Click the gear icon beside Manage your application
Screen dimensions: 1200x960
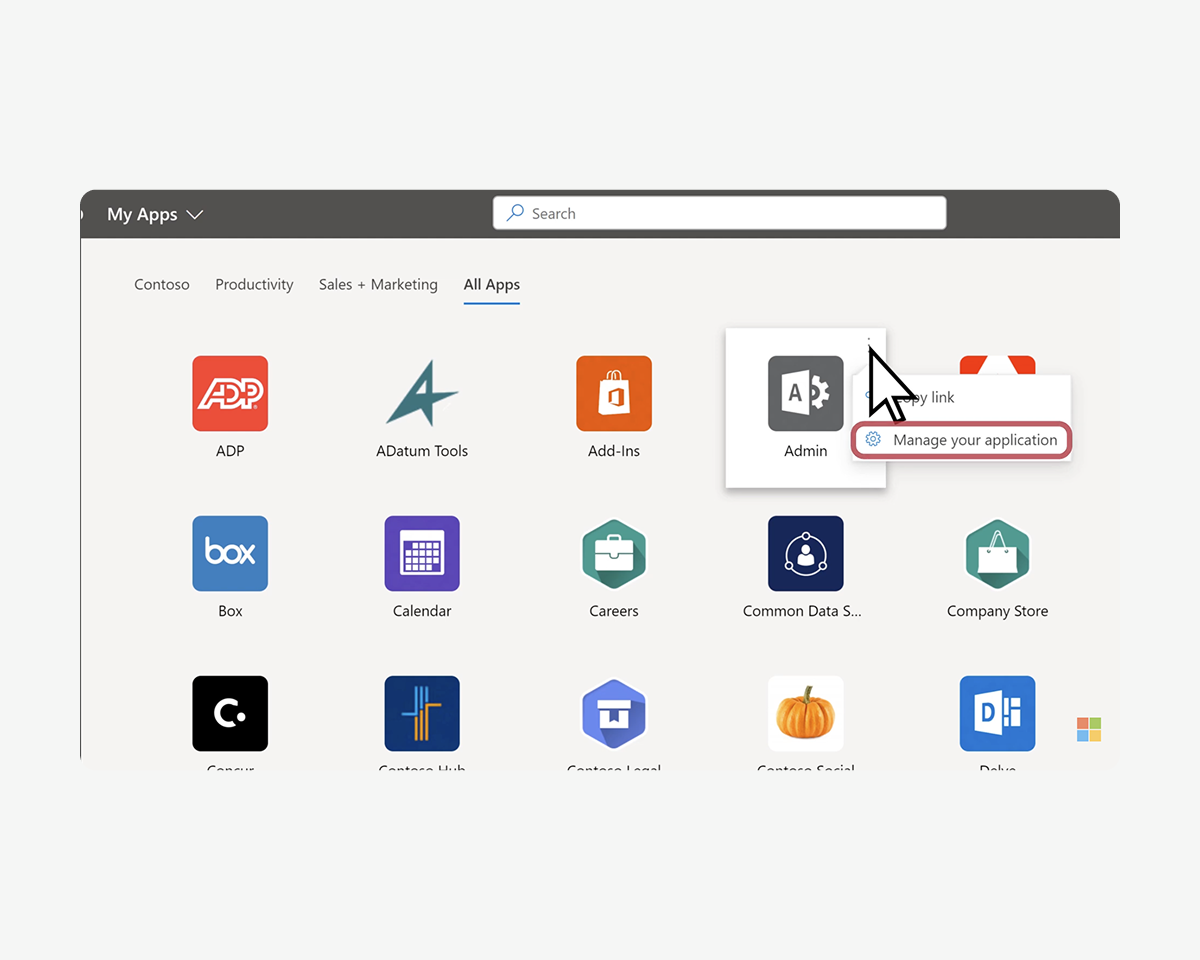click(873, 440)
